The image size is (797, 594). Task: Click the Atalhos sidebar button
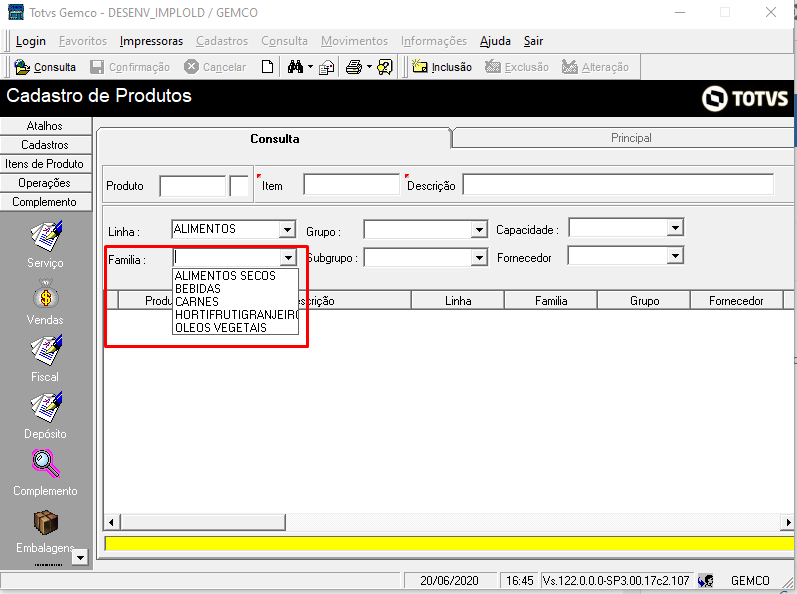[46, 126]
